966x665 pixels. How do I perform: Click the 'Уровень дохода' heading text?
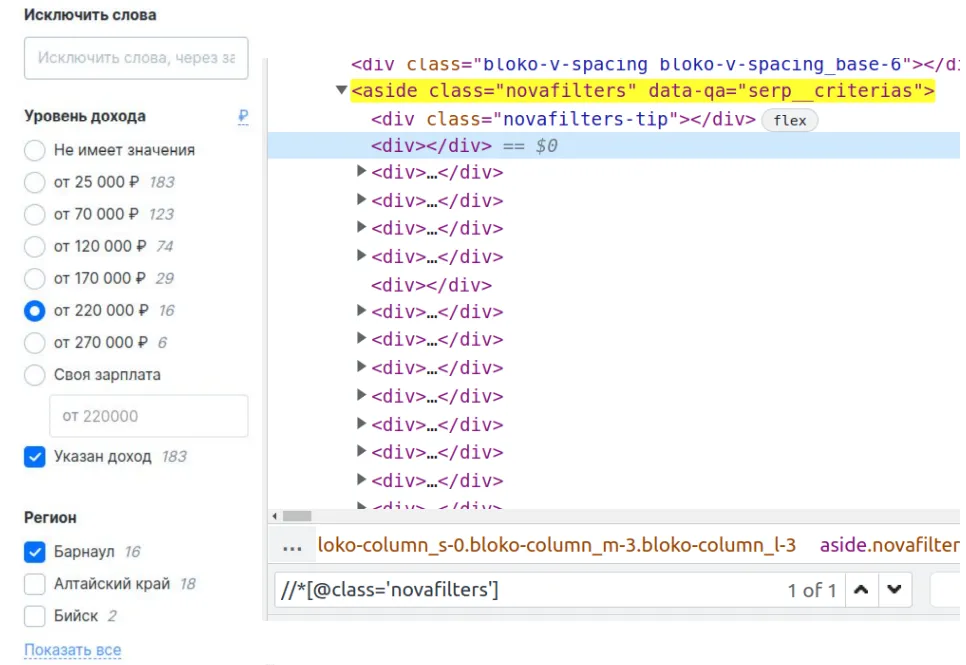[85, 116]
